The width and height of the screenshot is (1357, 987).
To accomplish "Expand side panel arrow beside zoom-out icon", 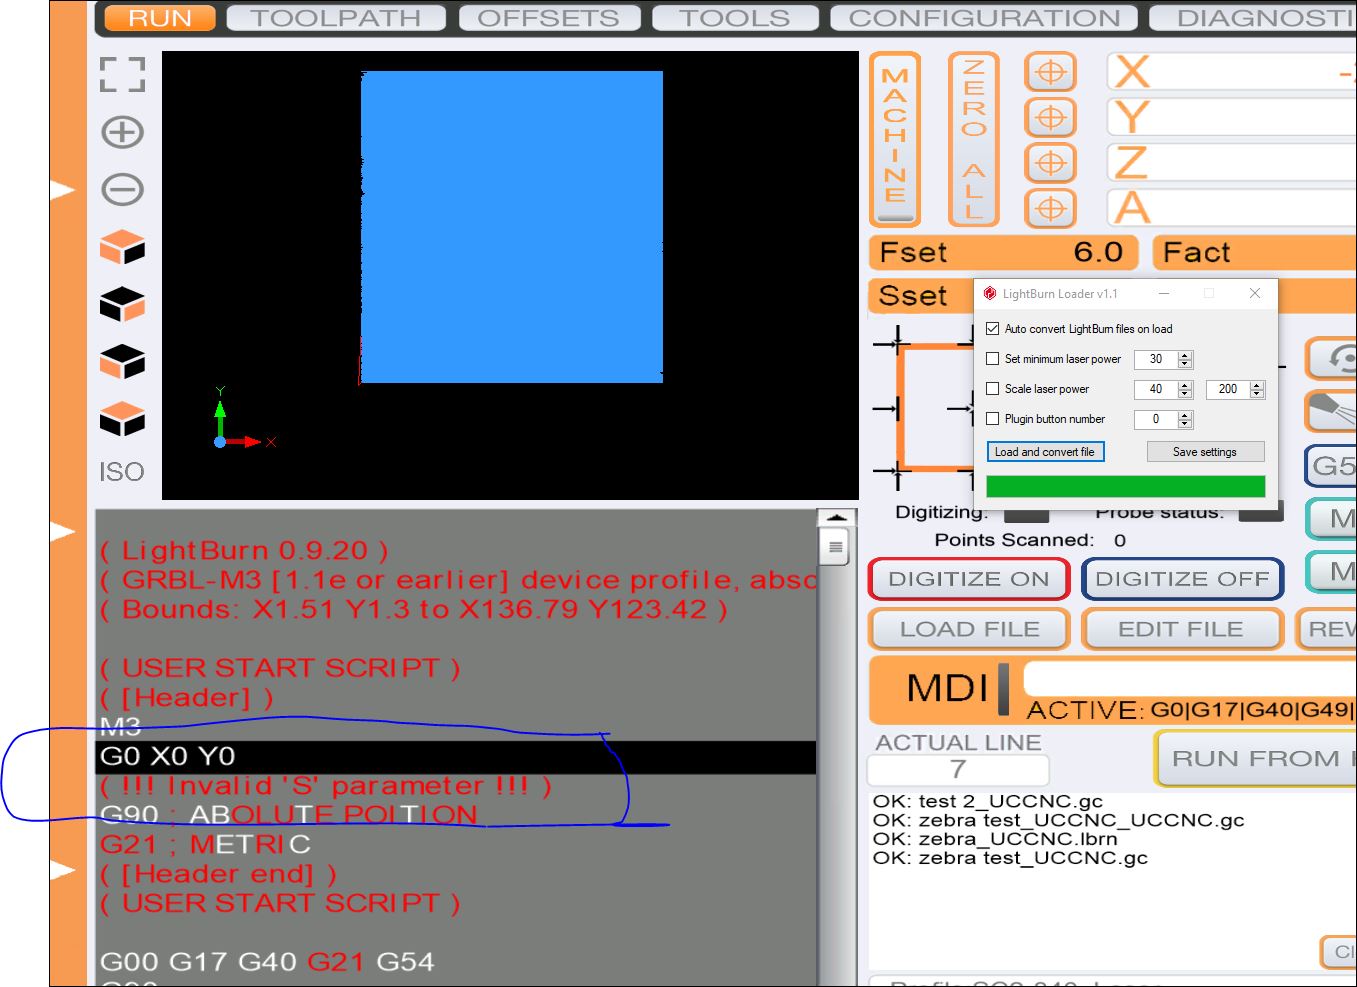I will point(63,189).
